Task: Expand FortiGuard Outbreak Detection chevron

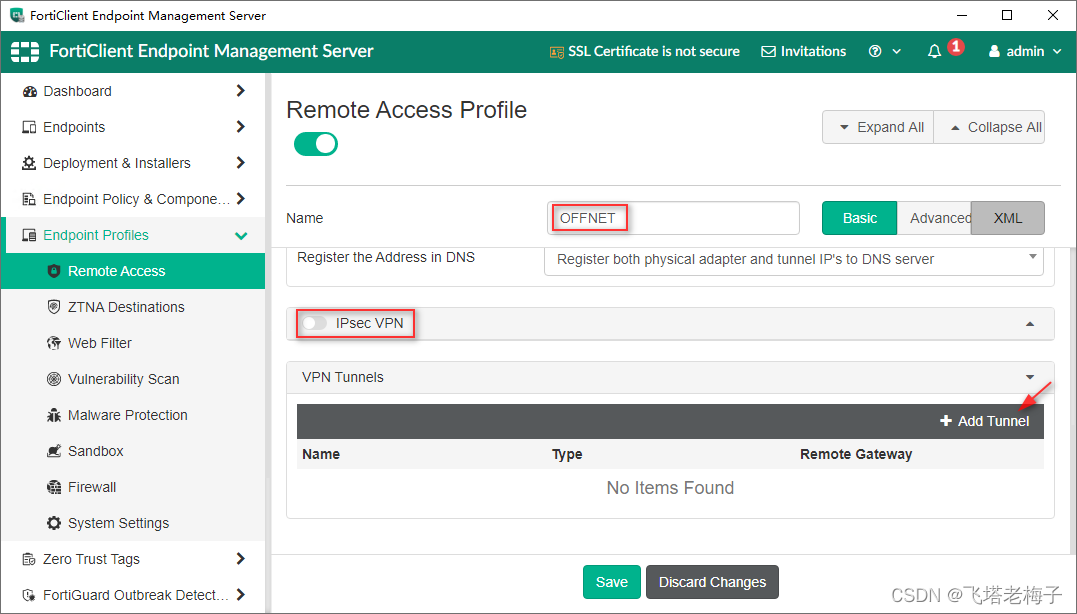Action: (x=240, y=595)
